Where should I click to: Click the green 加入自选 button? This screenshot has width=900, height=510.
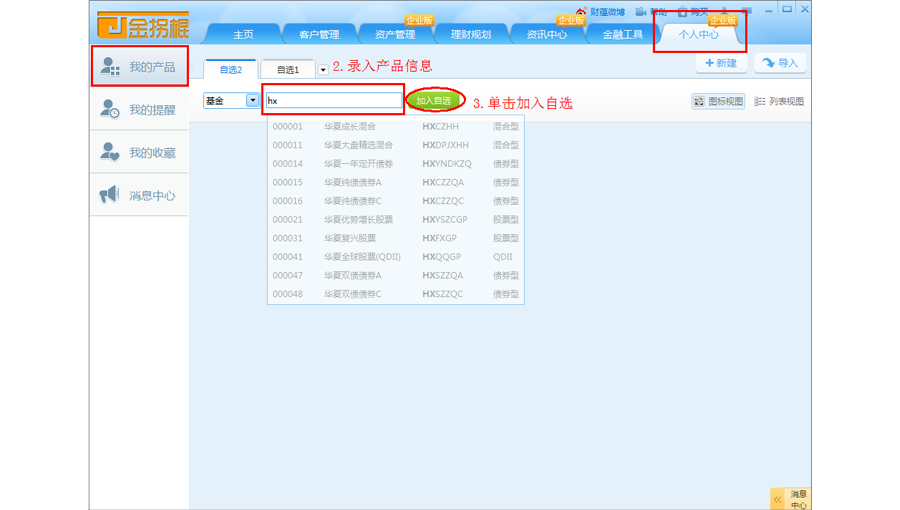[x=434, y=101]
